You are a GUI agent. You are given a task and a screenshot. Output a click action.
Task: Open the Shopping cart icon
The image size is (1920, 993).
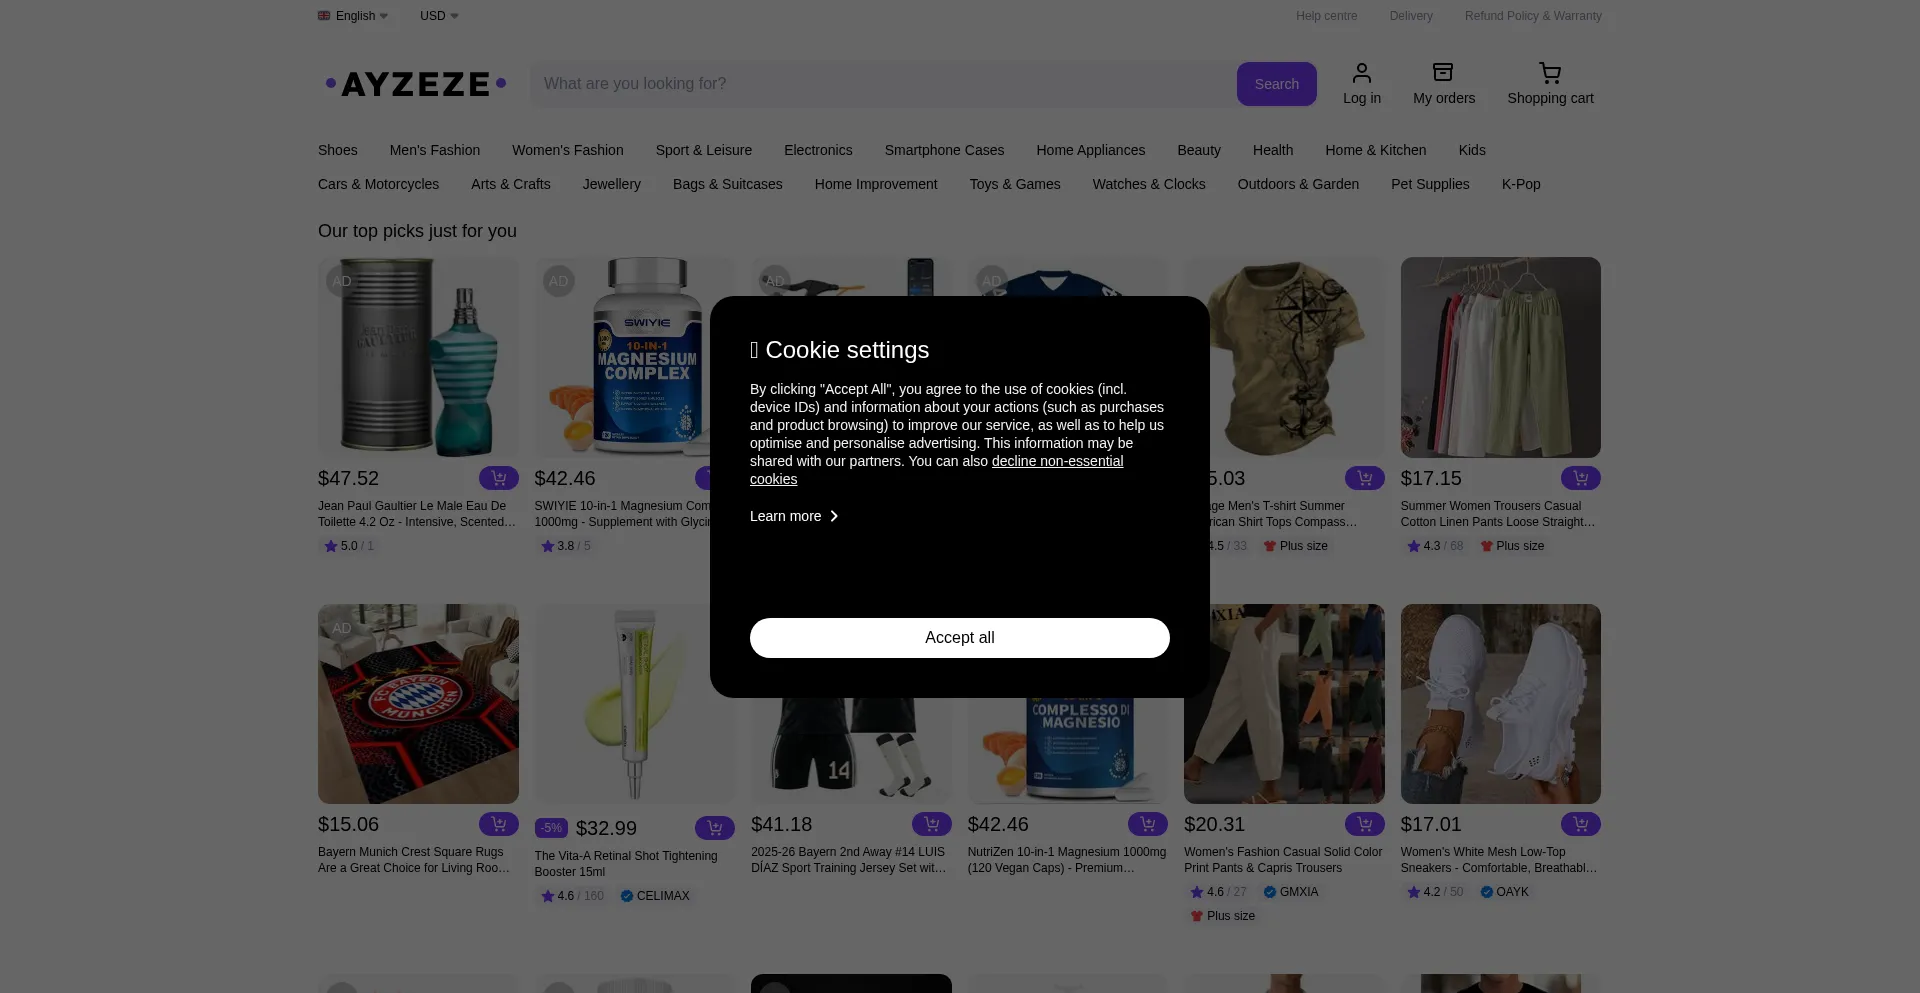pos(1550,73)
